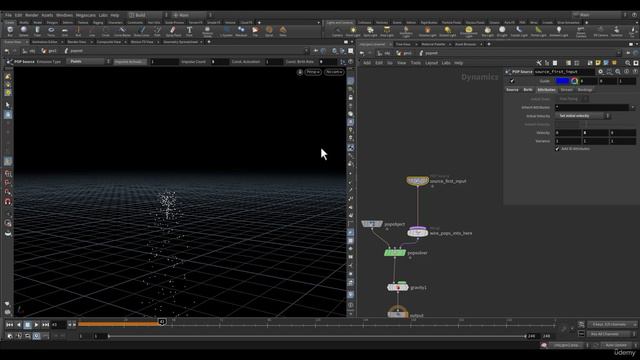Open the Build desktop dropdown
The image size is (640, 360).
coord(147,15)
